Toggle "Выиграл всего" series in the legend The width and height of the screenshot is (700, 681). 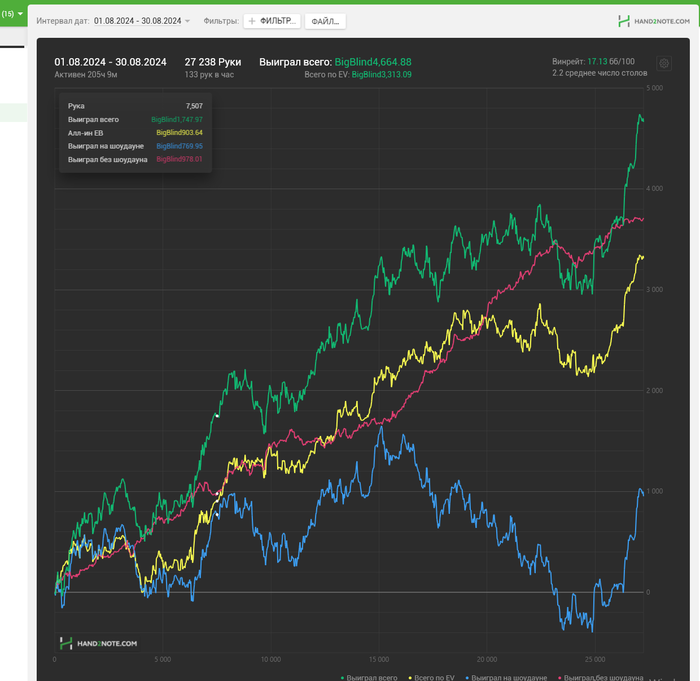pos(370,677)
